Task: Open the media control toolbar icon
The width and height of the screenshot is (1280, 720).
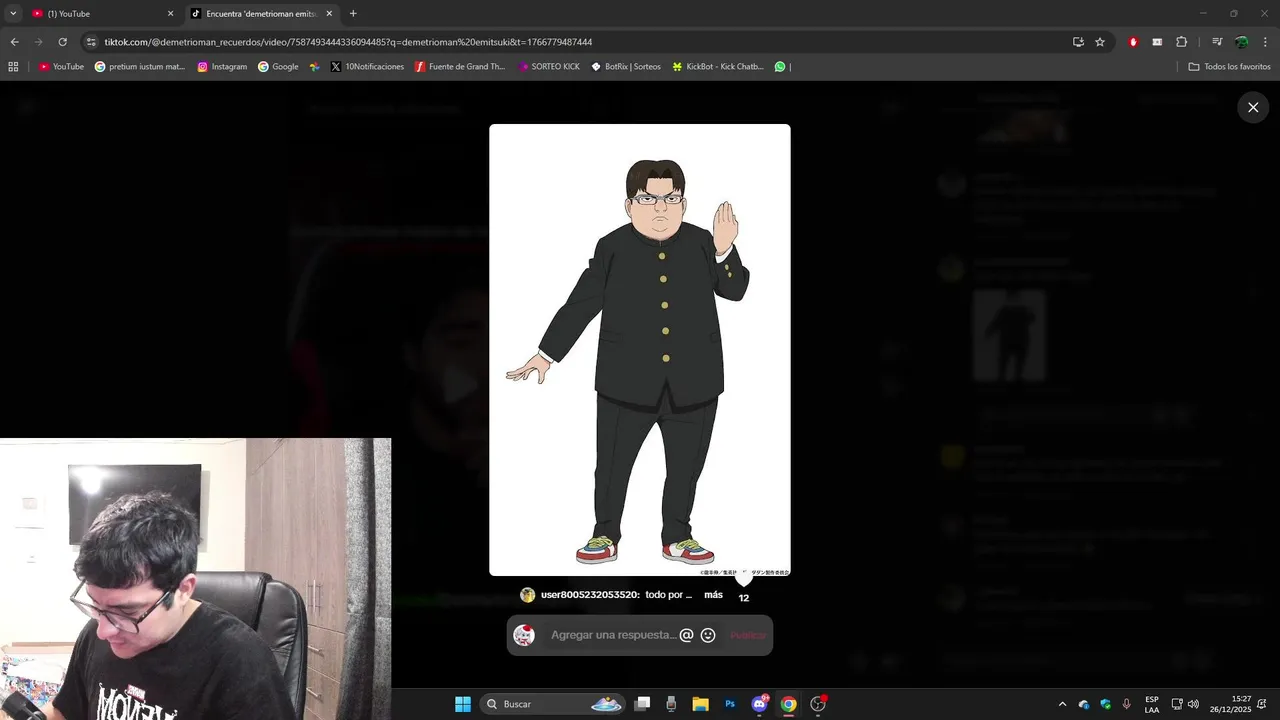Action: [1217, 42]
